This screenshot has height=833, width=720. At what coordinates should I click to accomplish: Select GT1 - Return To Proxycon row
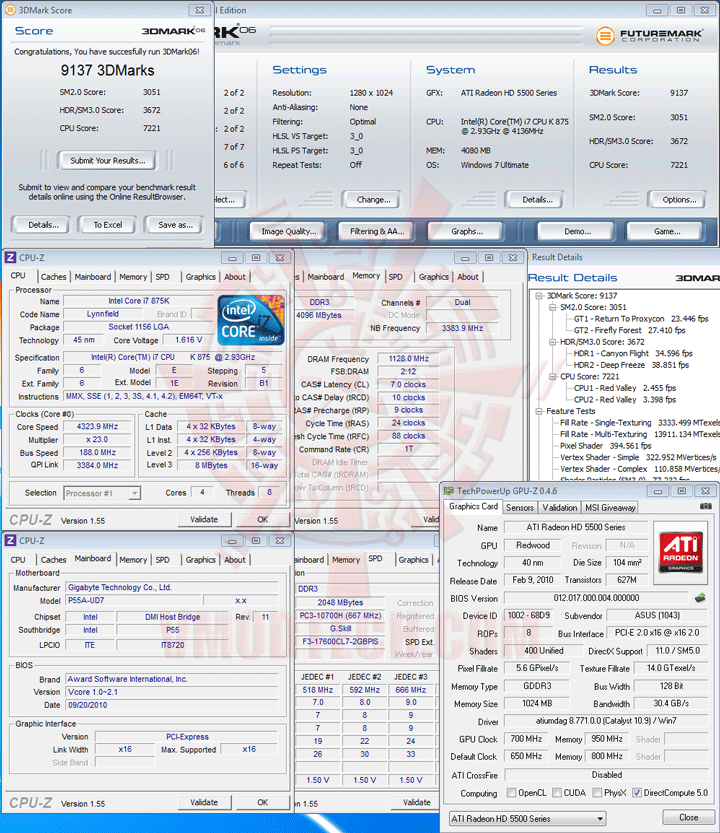pos(641,319)
